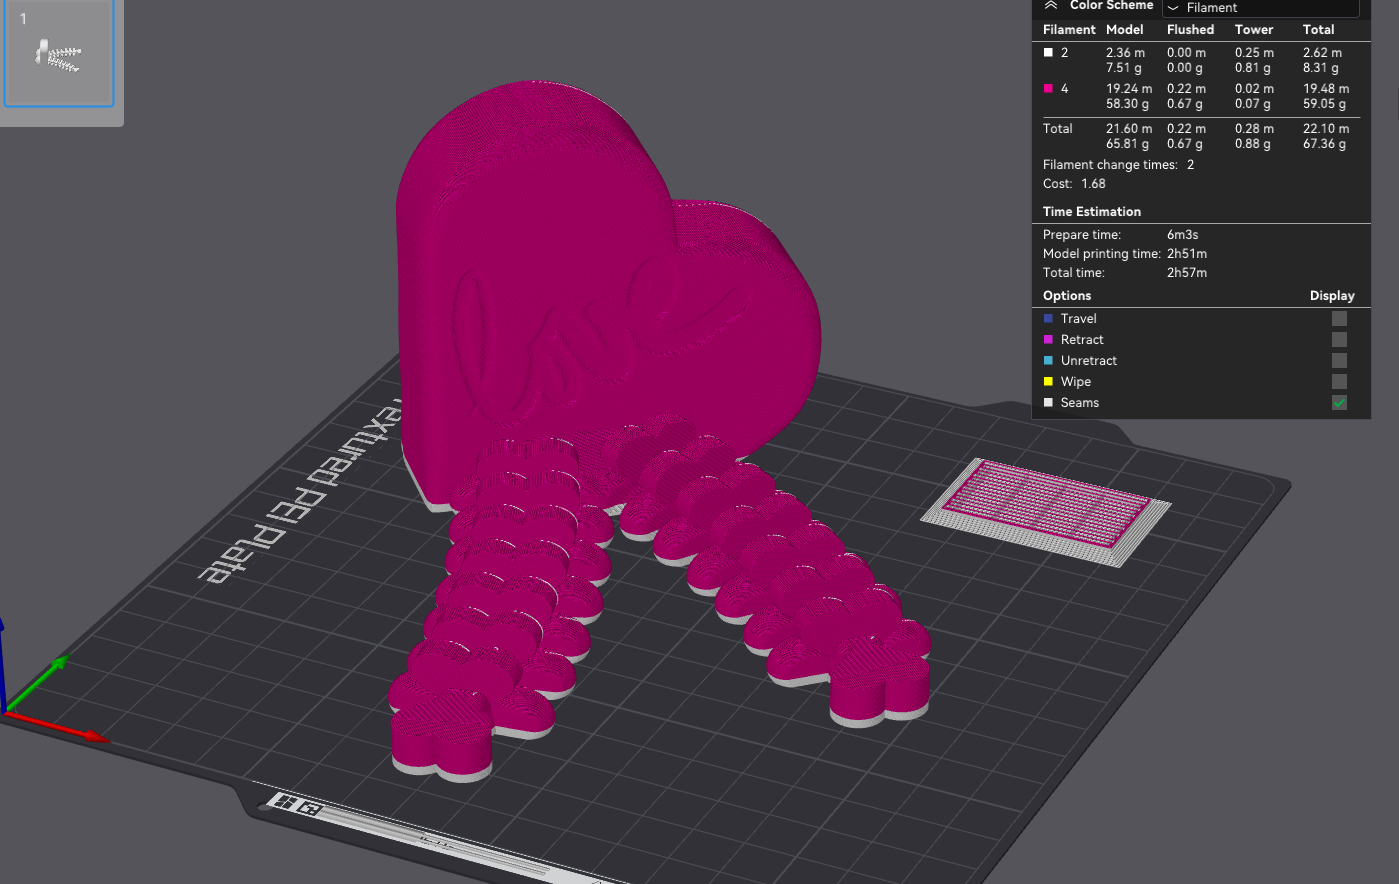
Task: Collapse the panel with the double-chevron control
Action: [x=1050, y=5]
